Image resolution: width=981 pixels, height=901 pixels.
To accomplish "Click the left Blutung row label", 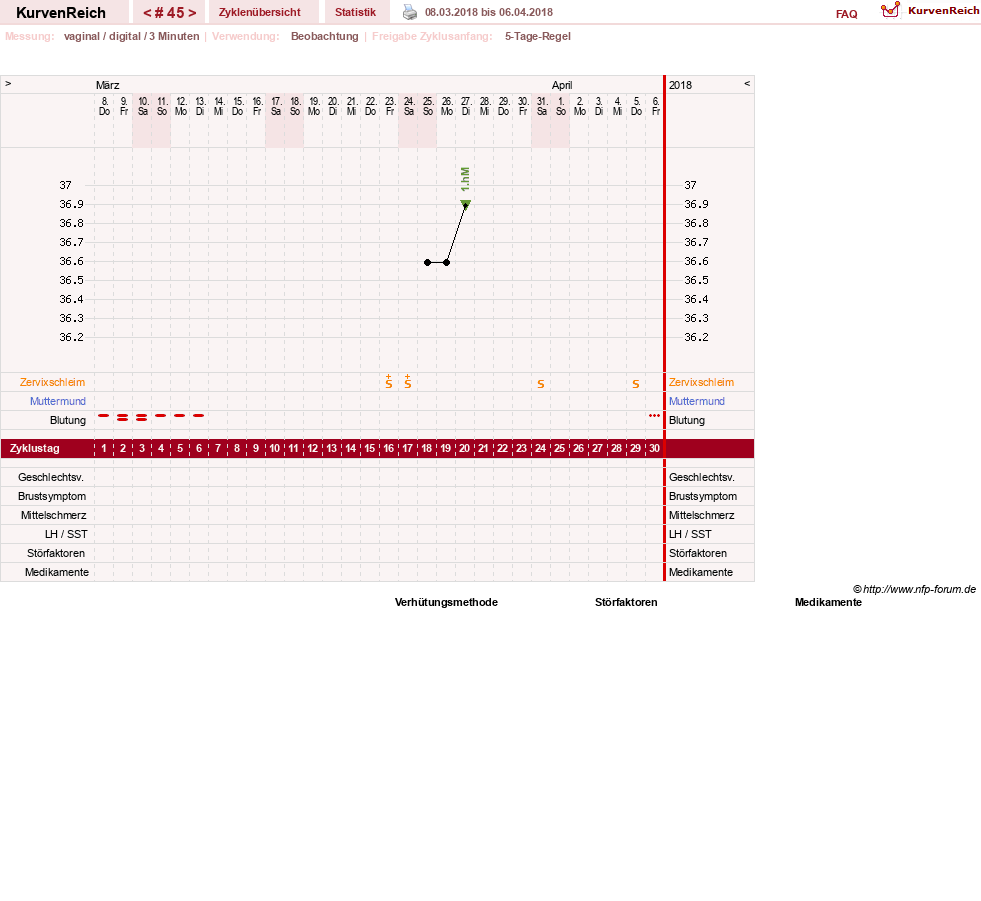I will click(68, 420).
